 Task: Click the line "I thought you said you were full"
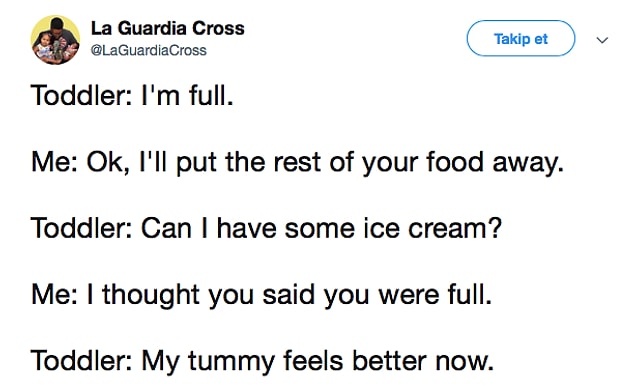pyautogui.click(x=262, y=295)
